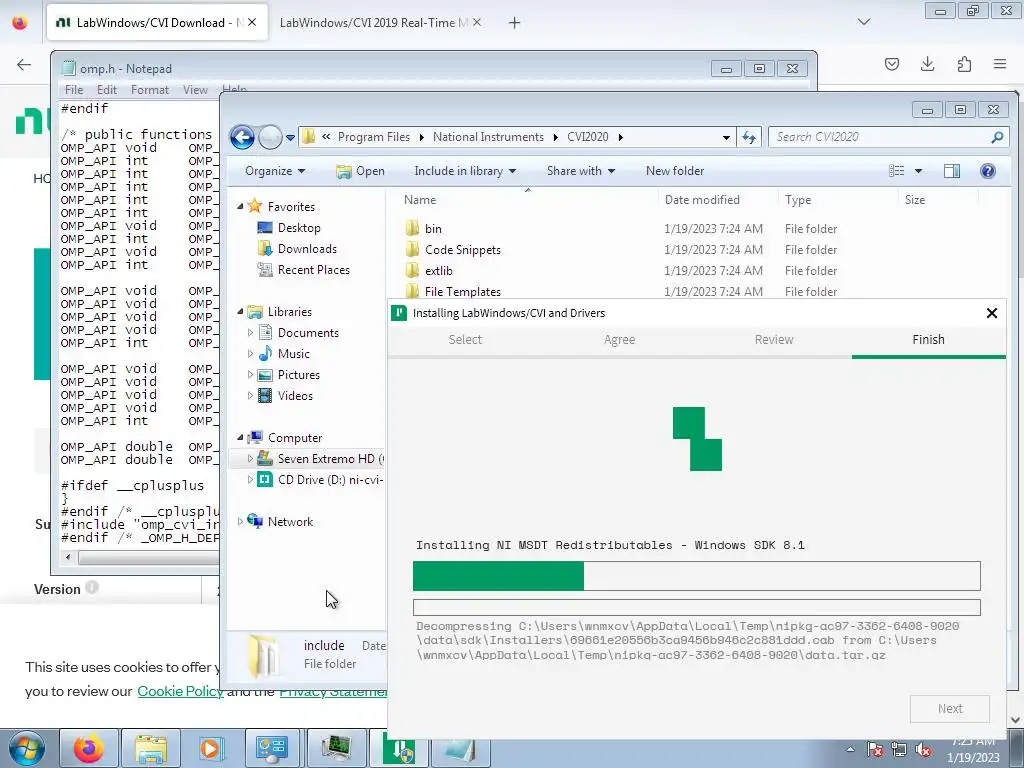The height and width of the screenshot is (768, 1024).
Task: Open the View menu in Notepad
Action: pos(195,90)
